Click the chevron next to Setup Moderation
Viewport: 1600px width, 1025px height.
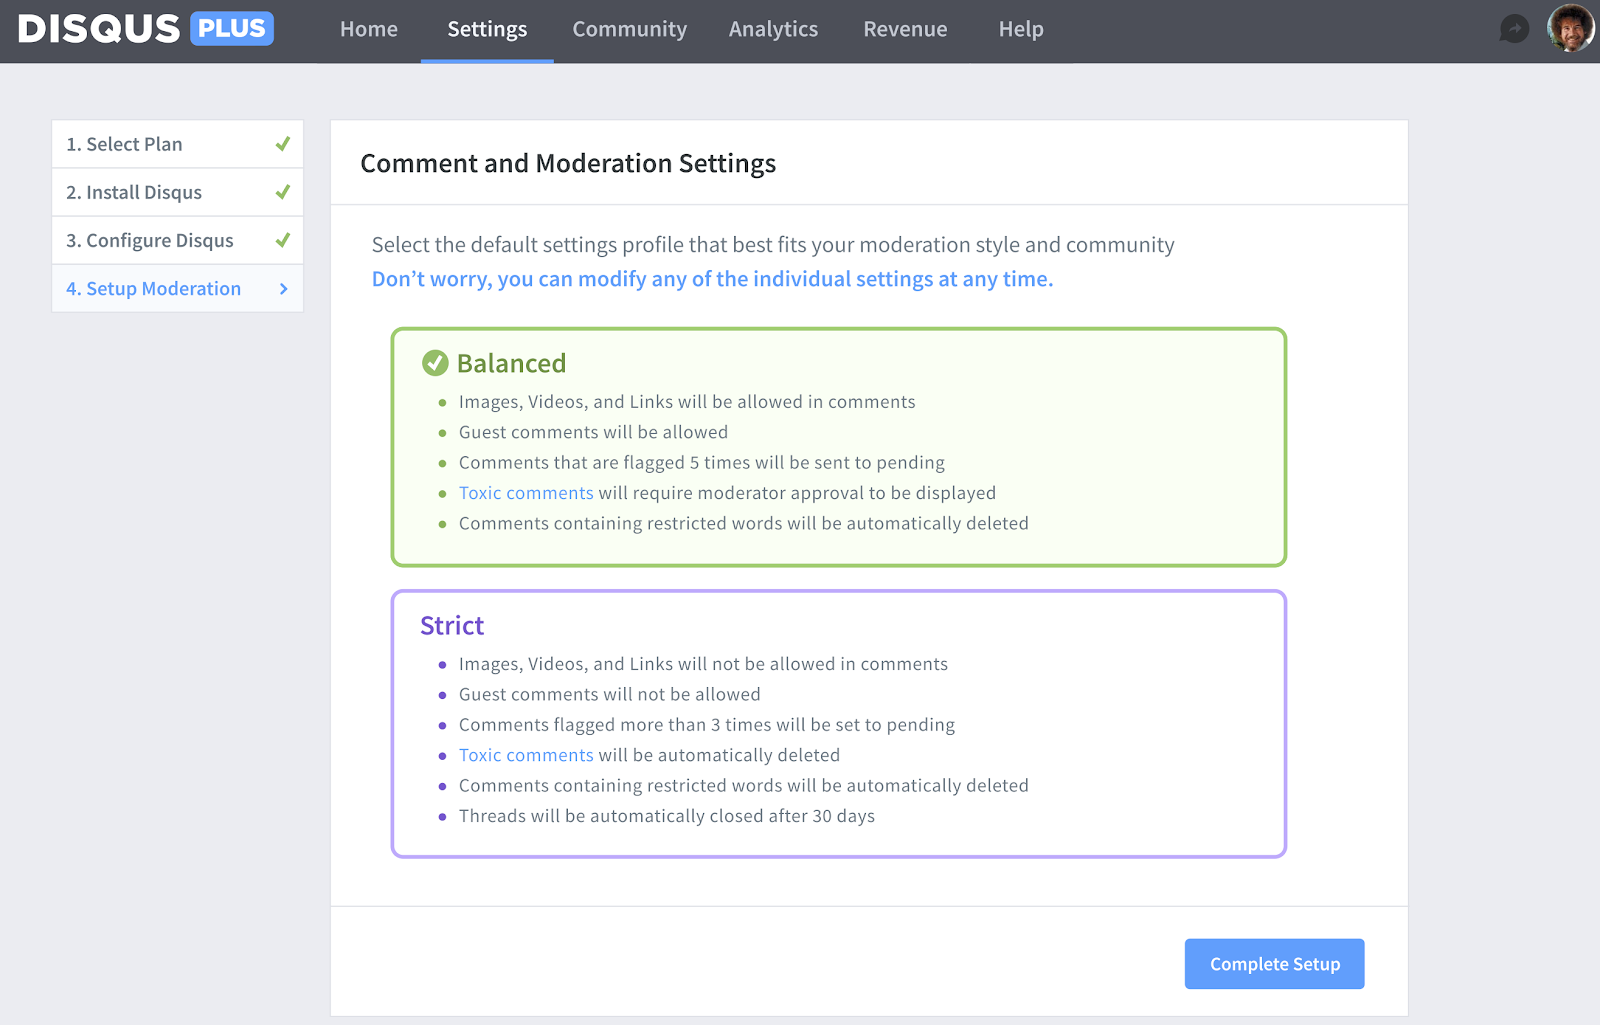(x=283, y=288)
